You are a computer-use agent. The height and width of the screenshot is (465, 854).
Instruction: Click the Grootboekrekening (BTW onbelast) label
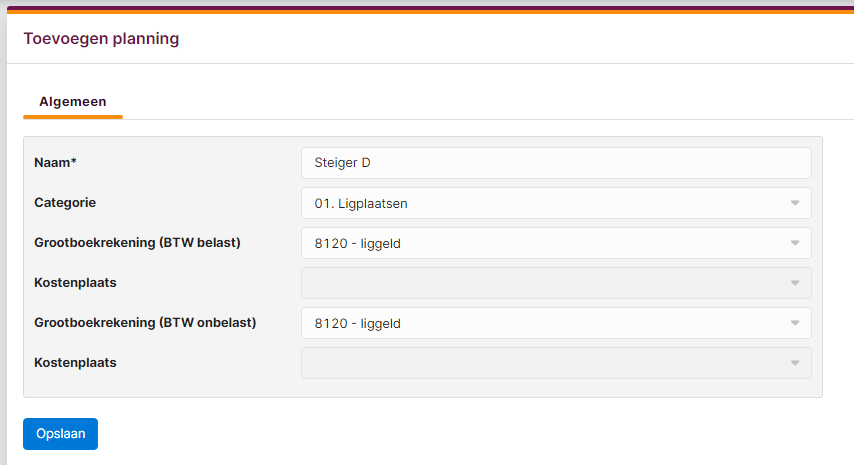(x=145, y=323)
